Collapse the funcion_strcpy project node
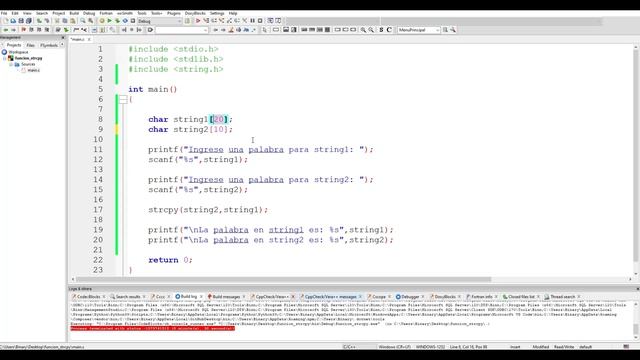This screenshot has width=640, height=360. pos(5,58)
